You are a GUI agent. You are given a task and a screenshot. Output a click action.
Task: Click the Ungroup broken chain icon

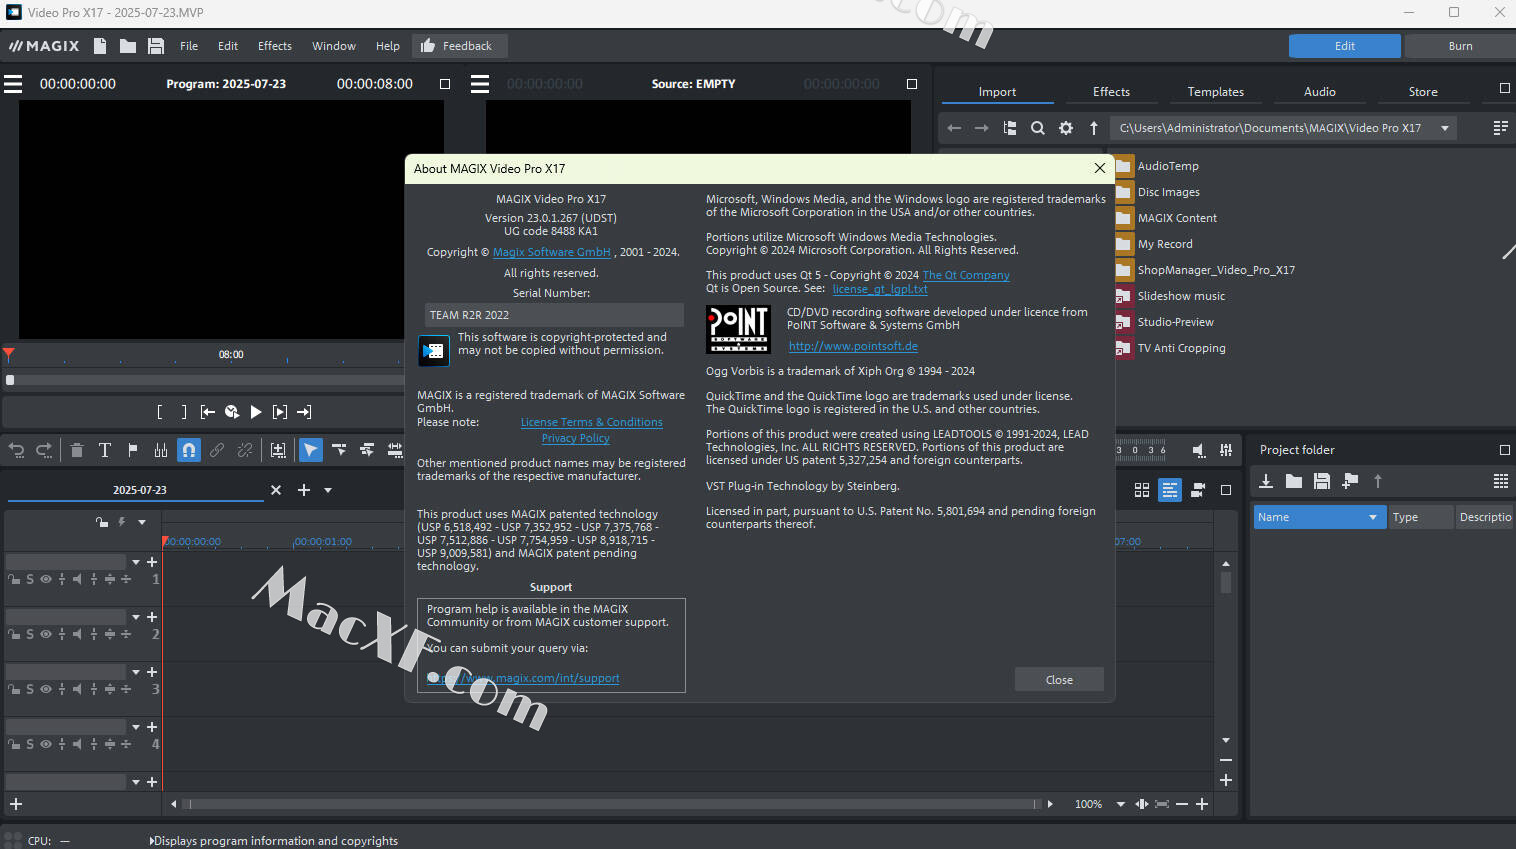(x=245, y=450)
